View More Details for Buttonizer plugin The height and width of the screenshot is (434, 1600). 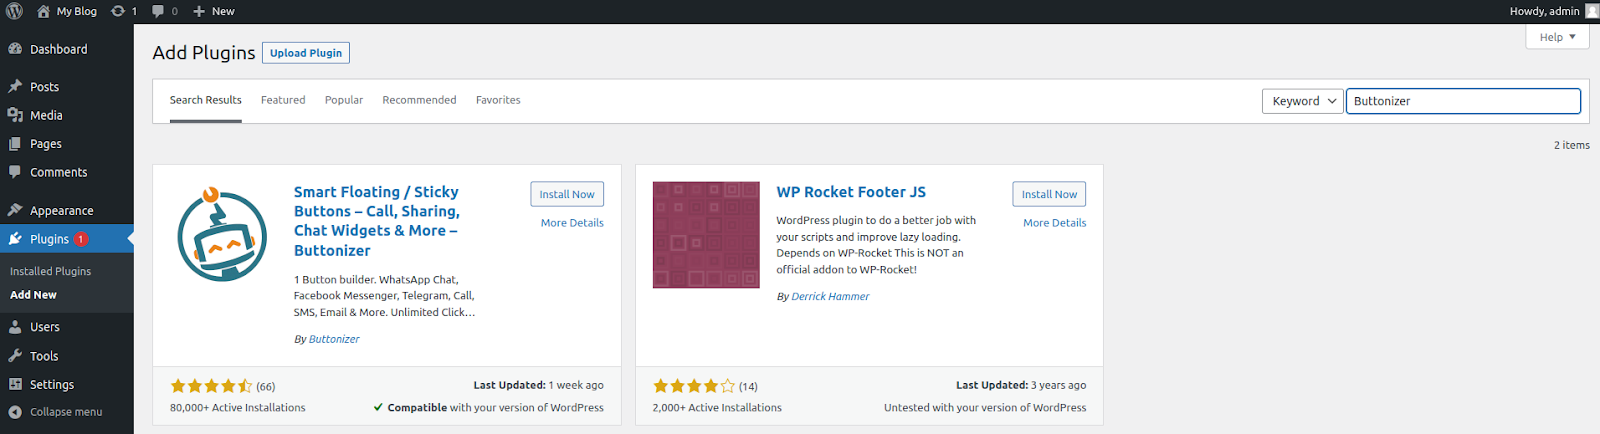572,223
